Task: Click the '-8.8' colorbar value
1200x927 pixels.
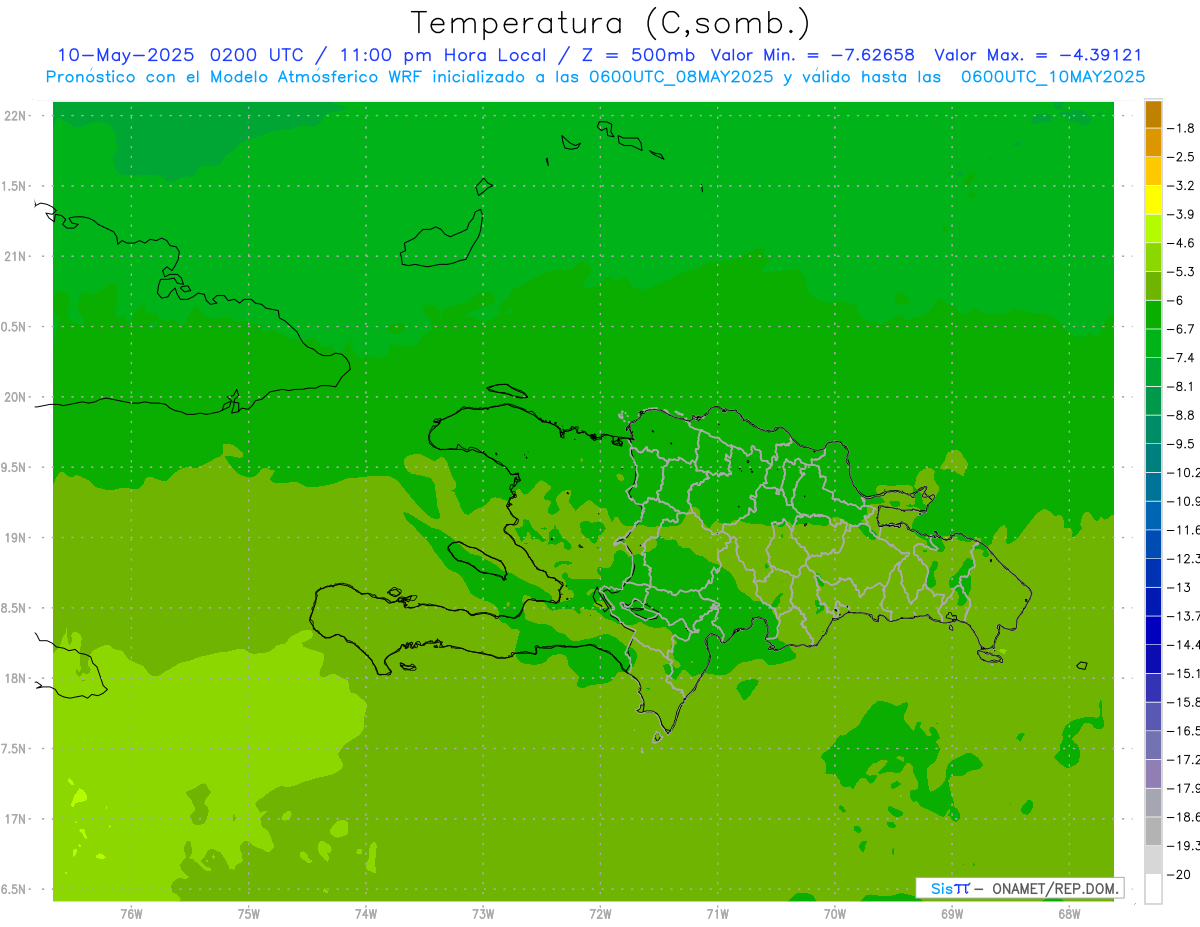Action: pyautogui.click(x=1182, y=415)
